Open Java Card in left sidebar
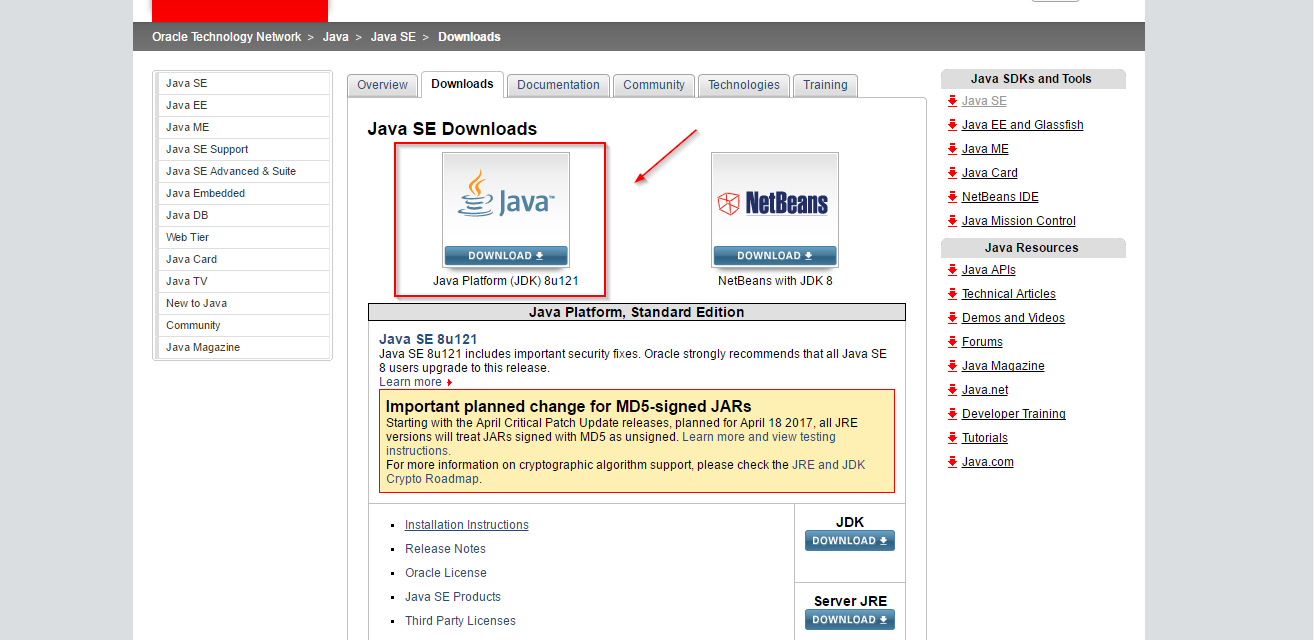This screenshot has width=1314, height=640. coord(243,259)
